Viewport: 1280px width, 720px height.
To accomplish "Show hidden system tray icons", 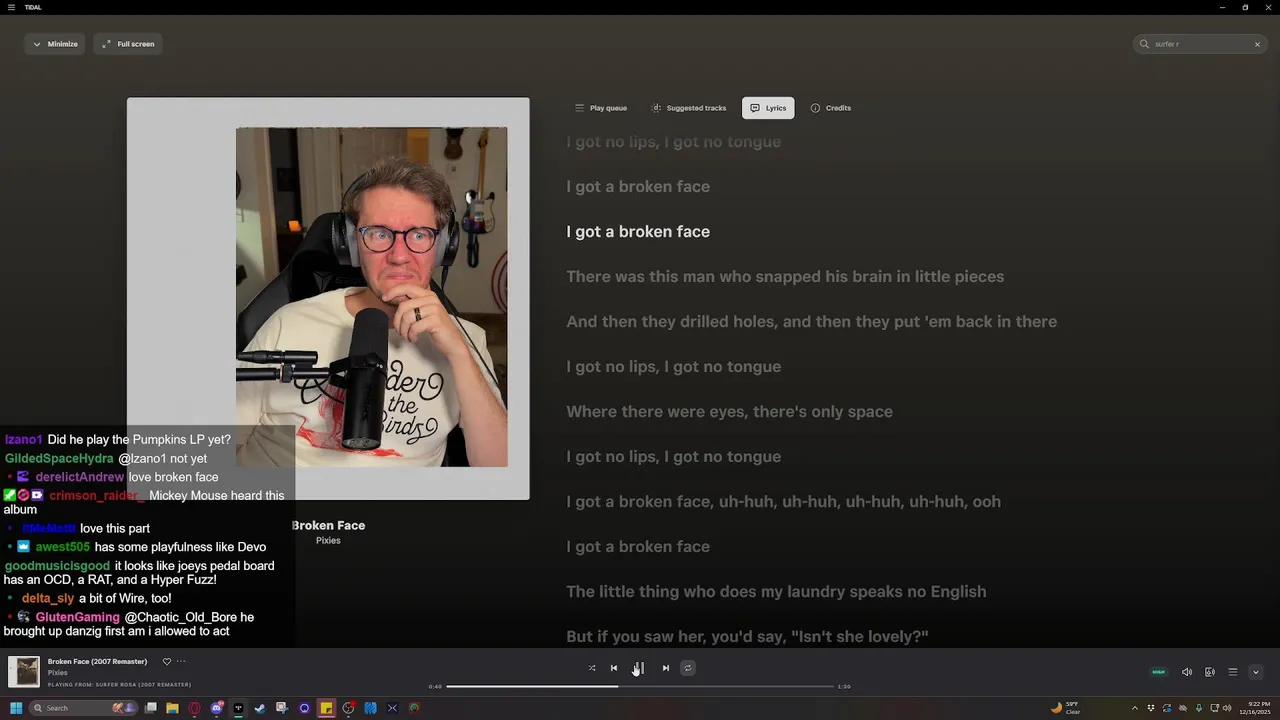I will click(1135, 708).
